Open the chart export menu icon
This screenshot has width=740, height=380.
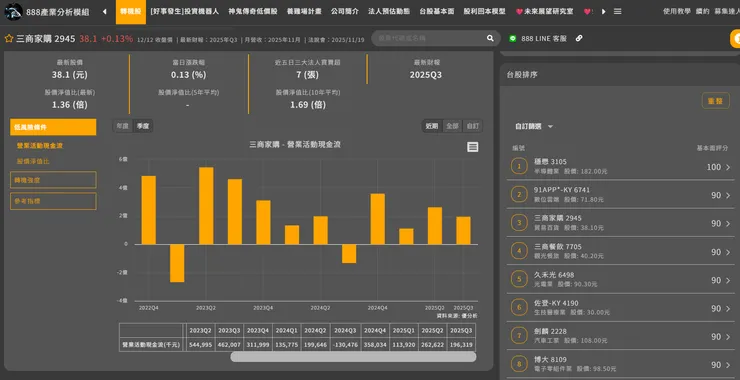472,147
